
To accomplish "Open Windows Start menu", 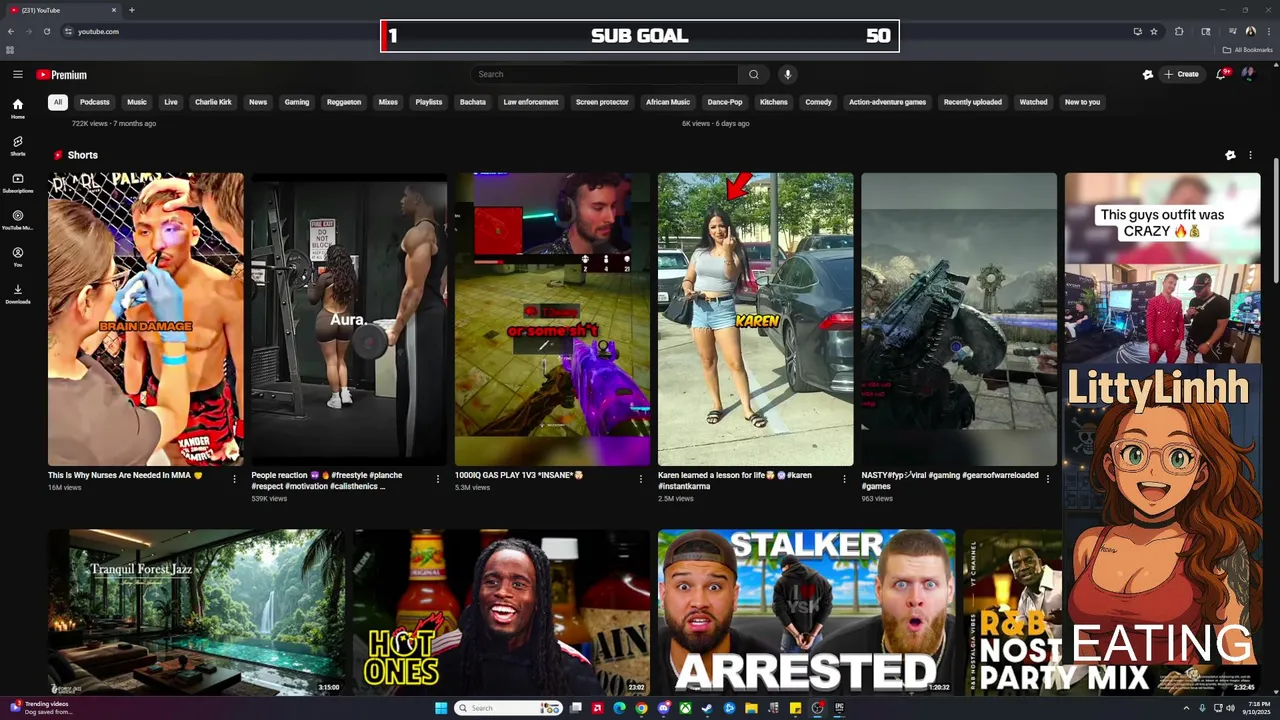I will [441, 708].
